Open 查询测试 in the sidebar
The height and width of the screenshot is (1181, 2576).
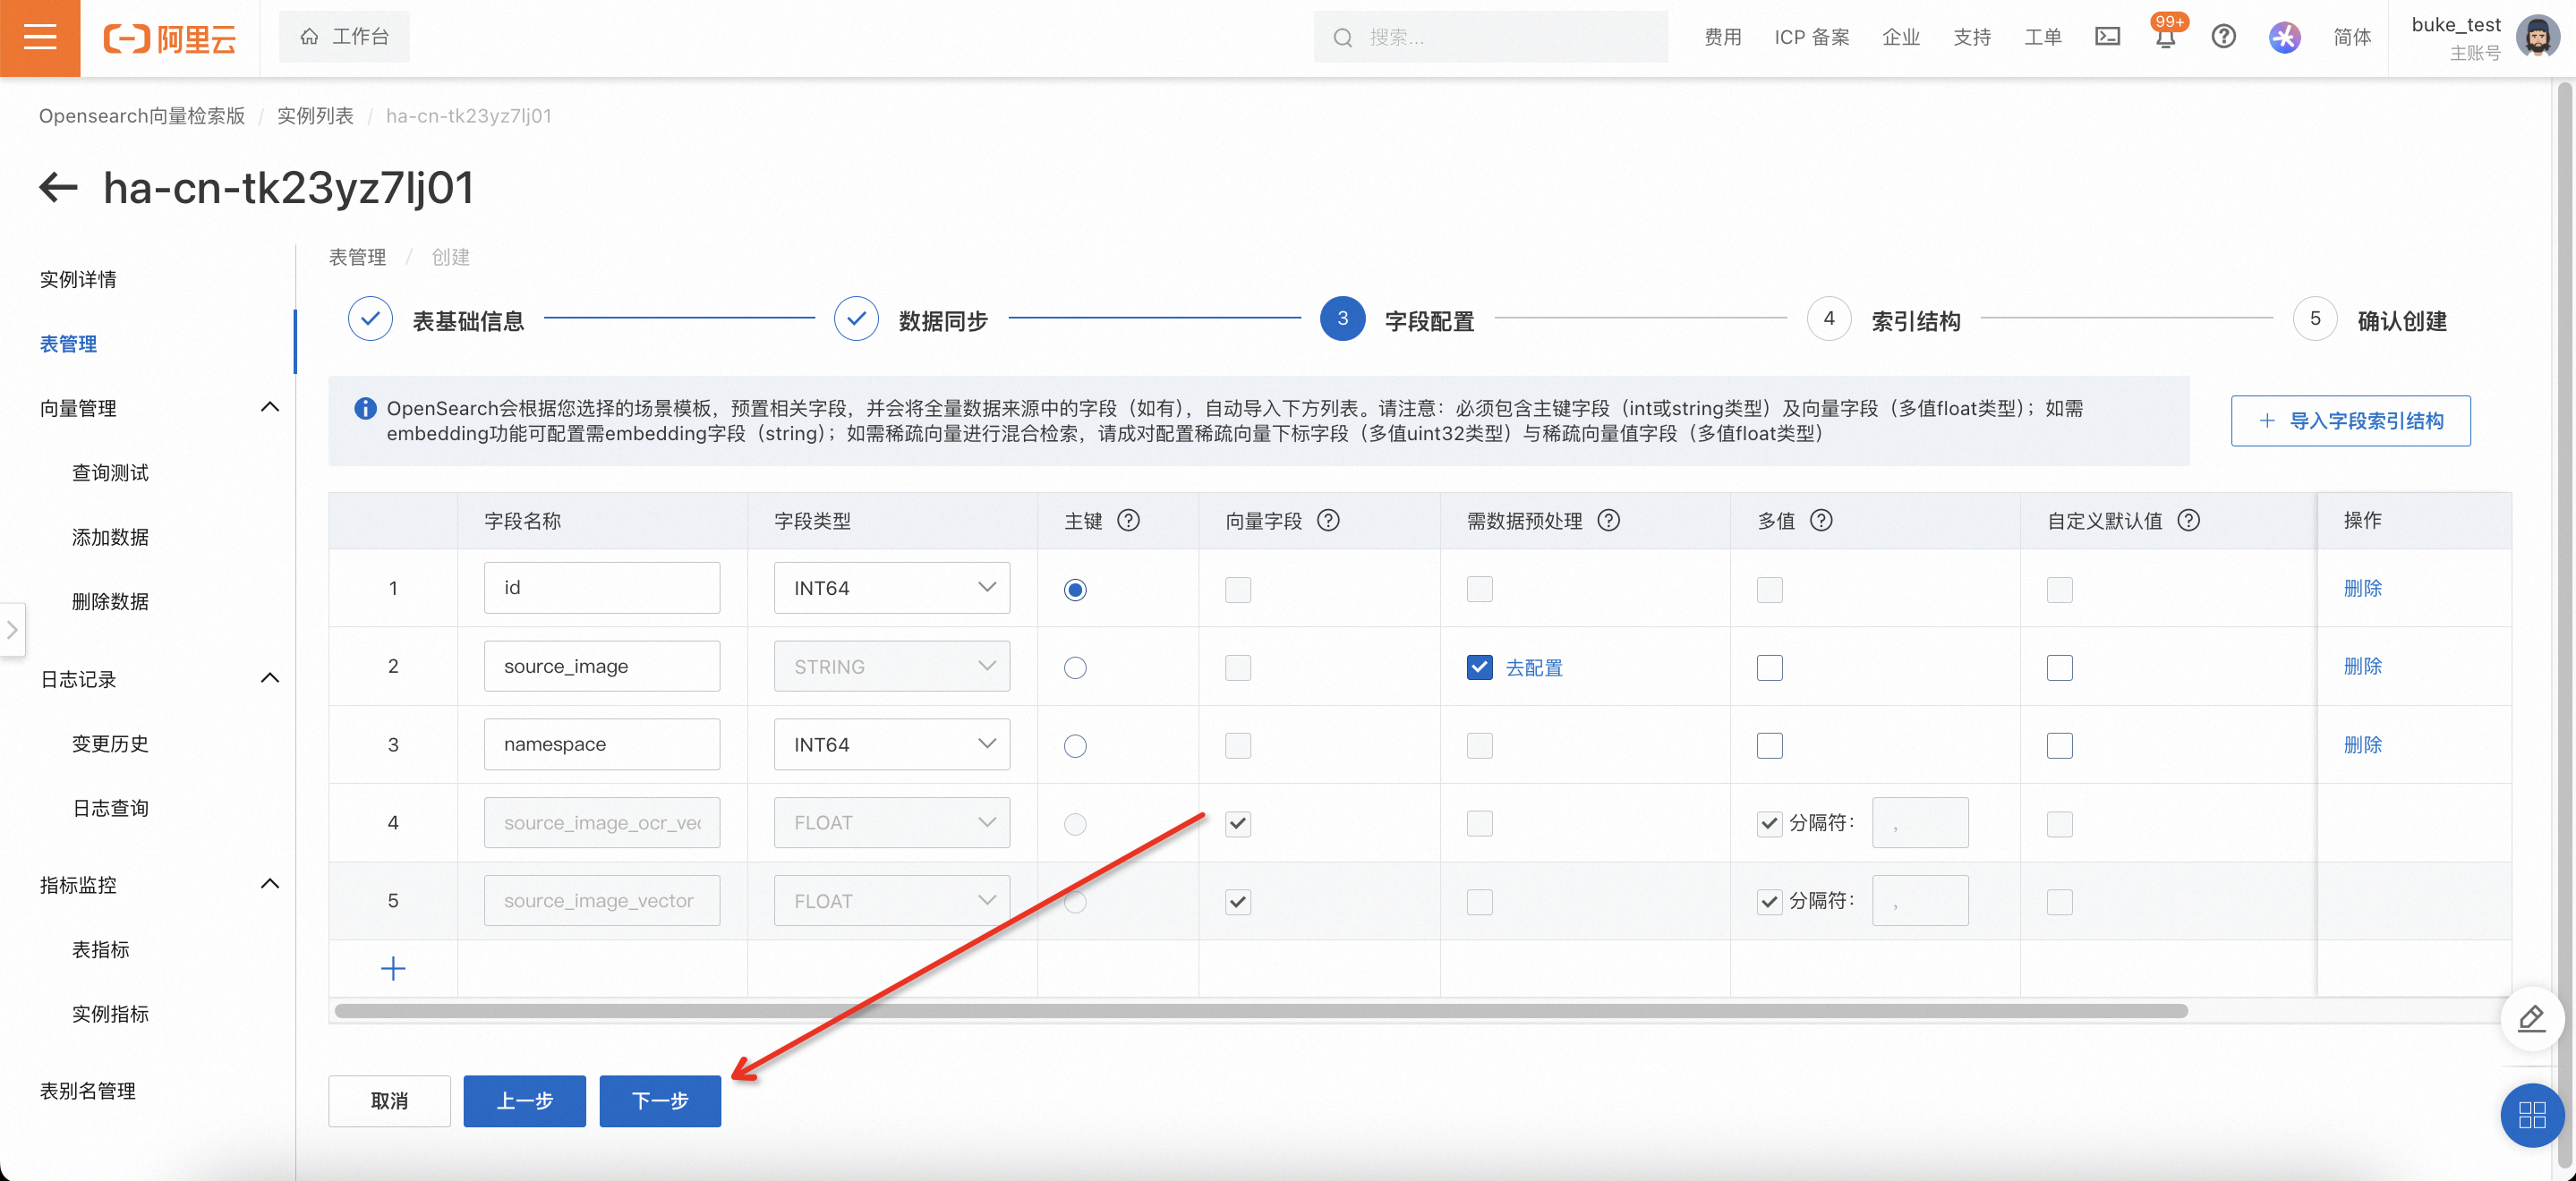(110, 473)
